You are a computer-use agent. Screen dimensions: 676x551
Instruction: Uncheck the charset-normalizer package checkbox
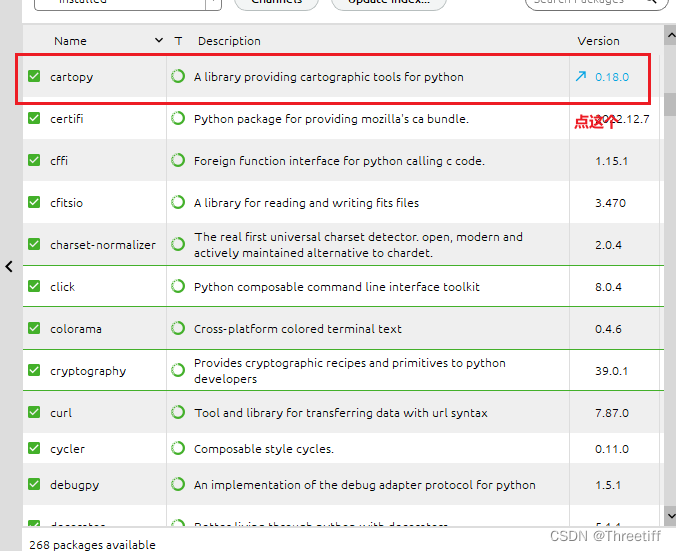(x=34, y=244)
